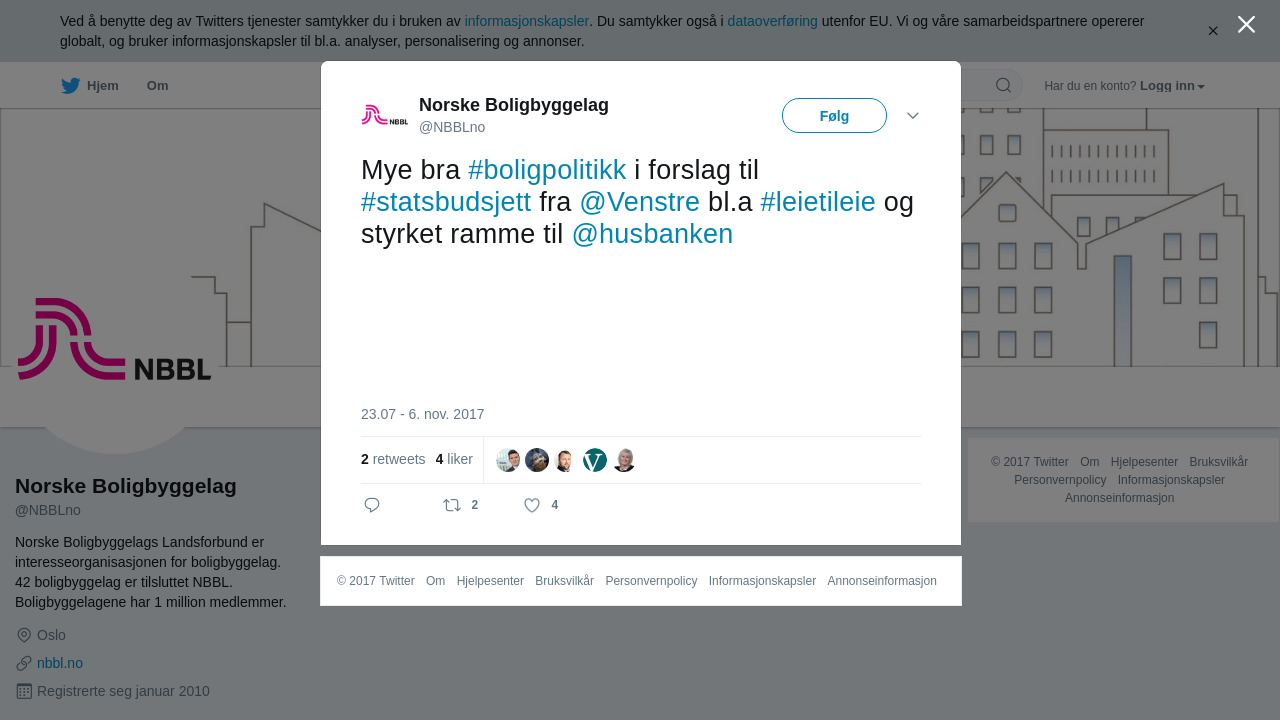Screen dimensions: 1280x720
Task: Open the @husbanken mention link
Action: [652, 234]
